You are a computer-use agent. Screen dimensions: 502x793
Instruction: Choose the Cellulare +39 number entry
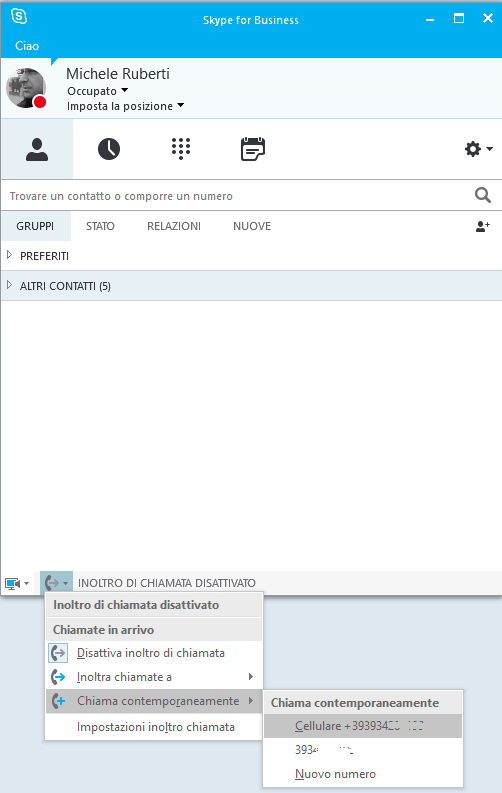(363, 726)
